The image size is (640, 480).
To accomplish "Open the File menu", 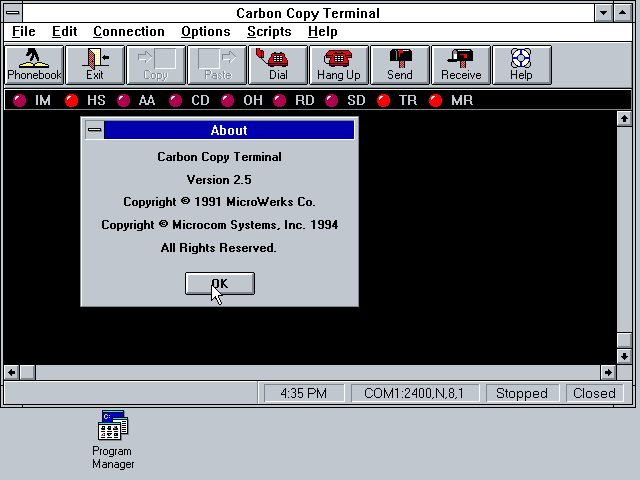I will [x=24, y=32].
